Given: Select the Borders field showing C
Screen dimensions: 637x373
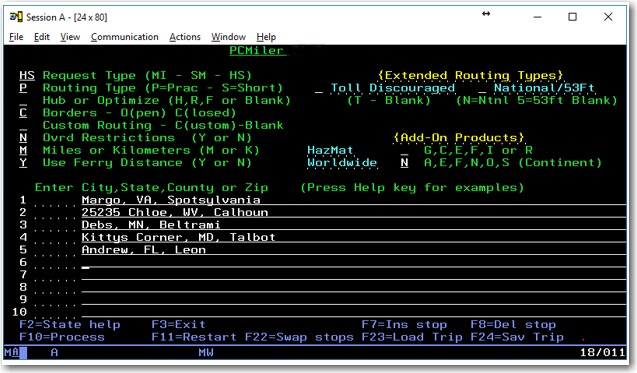Looking at the screenshot, I should (23, 113).
